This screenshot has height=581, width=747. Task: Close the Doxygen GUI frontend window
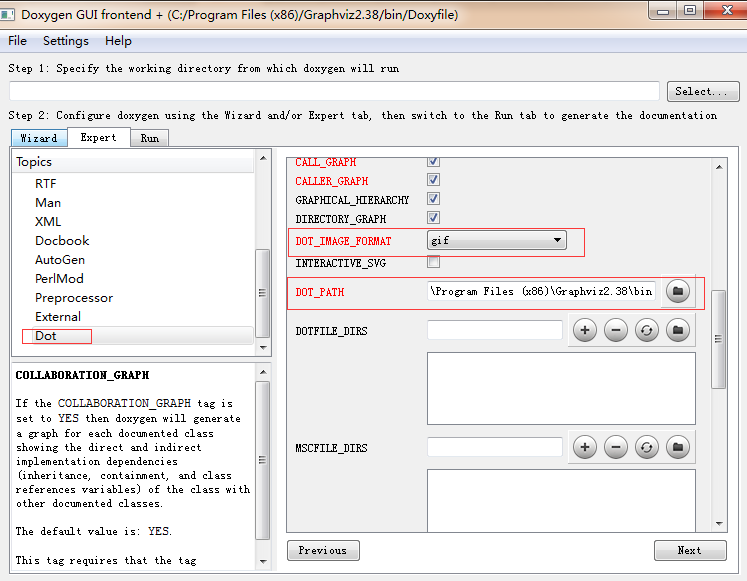726,10
